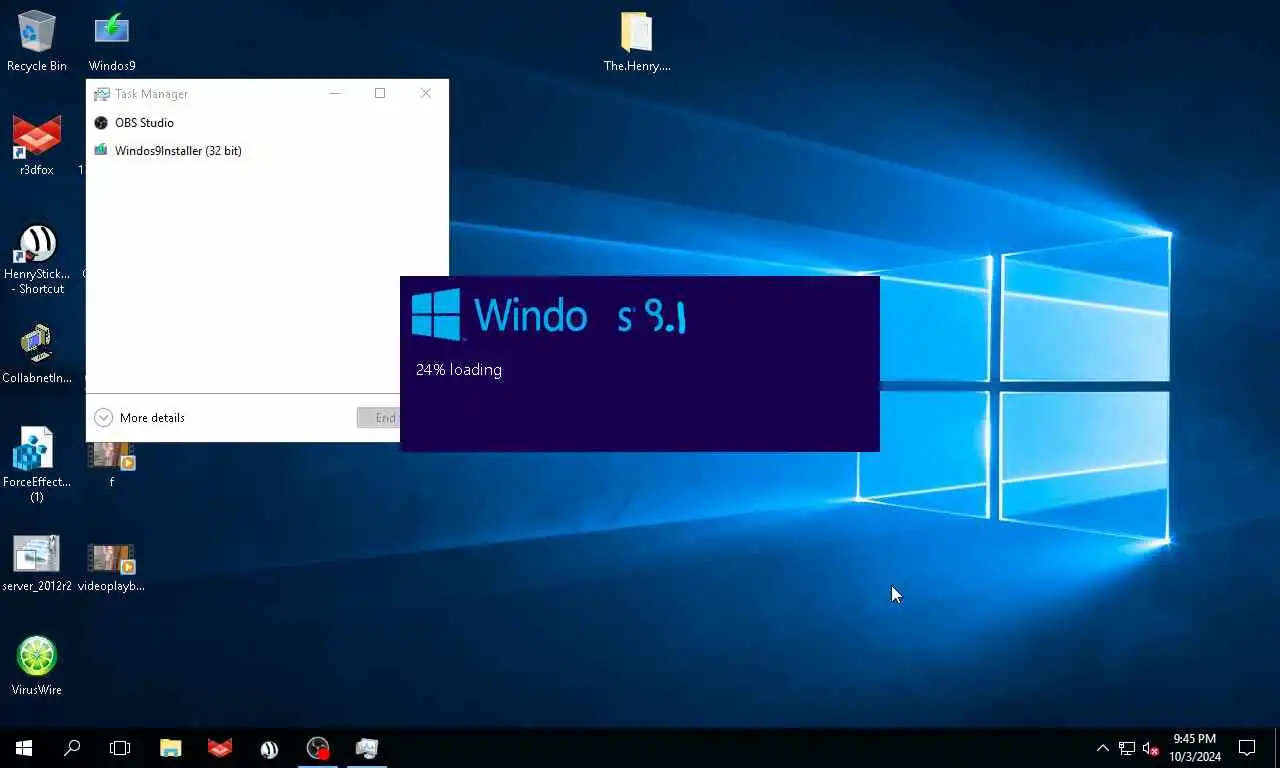Image resolution: width=1280 pixels, height=768 pixels.
Task: Open Task View on the taskbar
Action: (x=120, y=748)
